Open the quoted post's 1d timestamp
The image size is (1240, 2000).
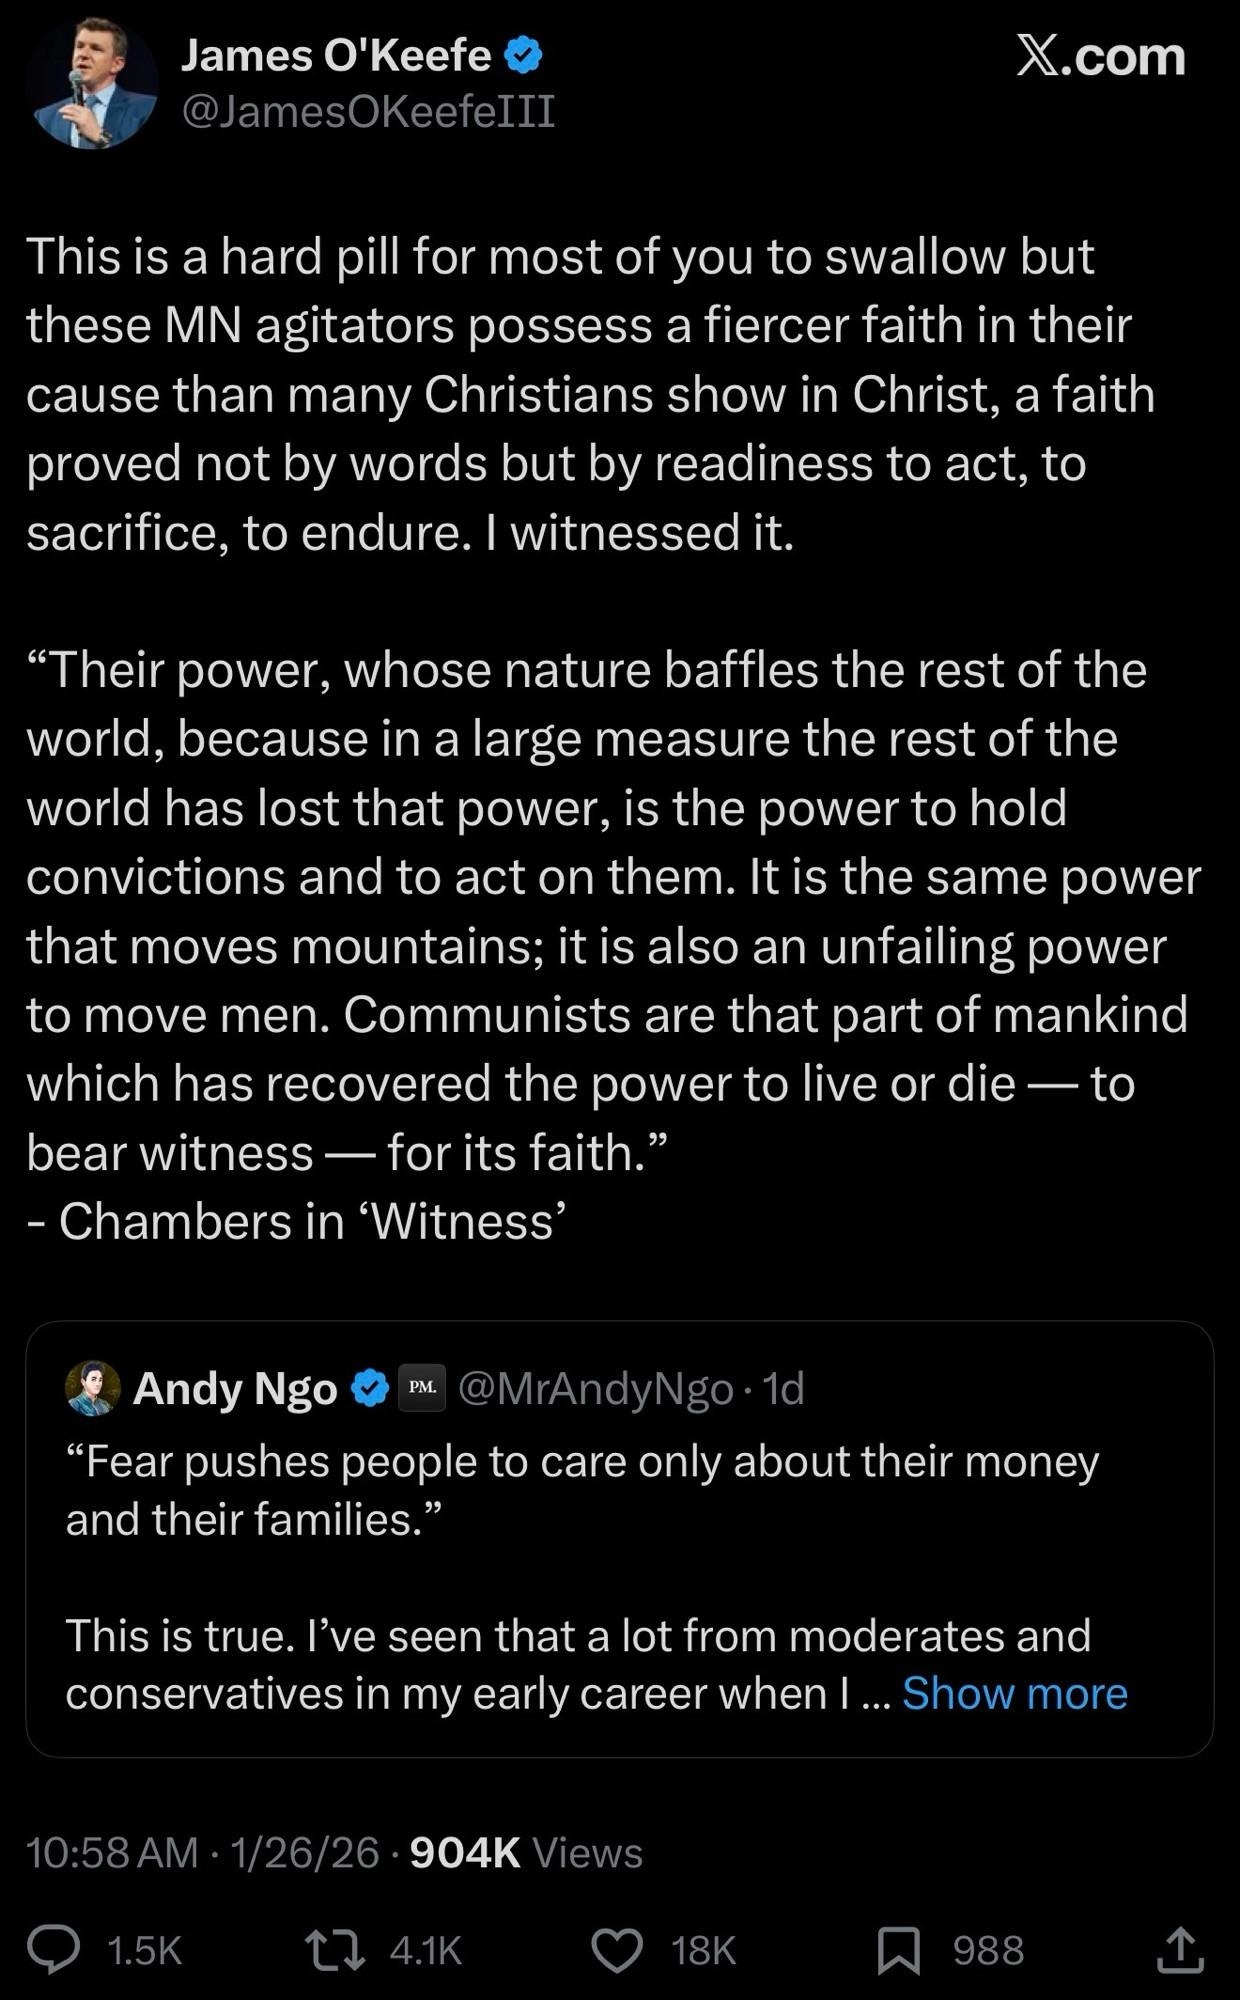tap(783, 1388)
